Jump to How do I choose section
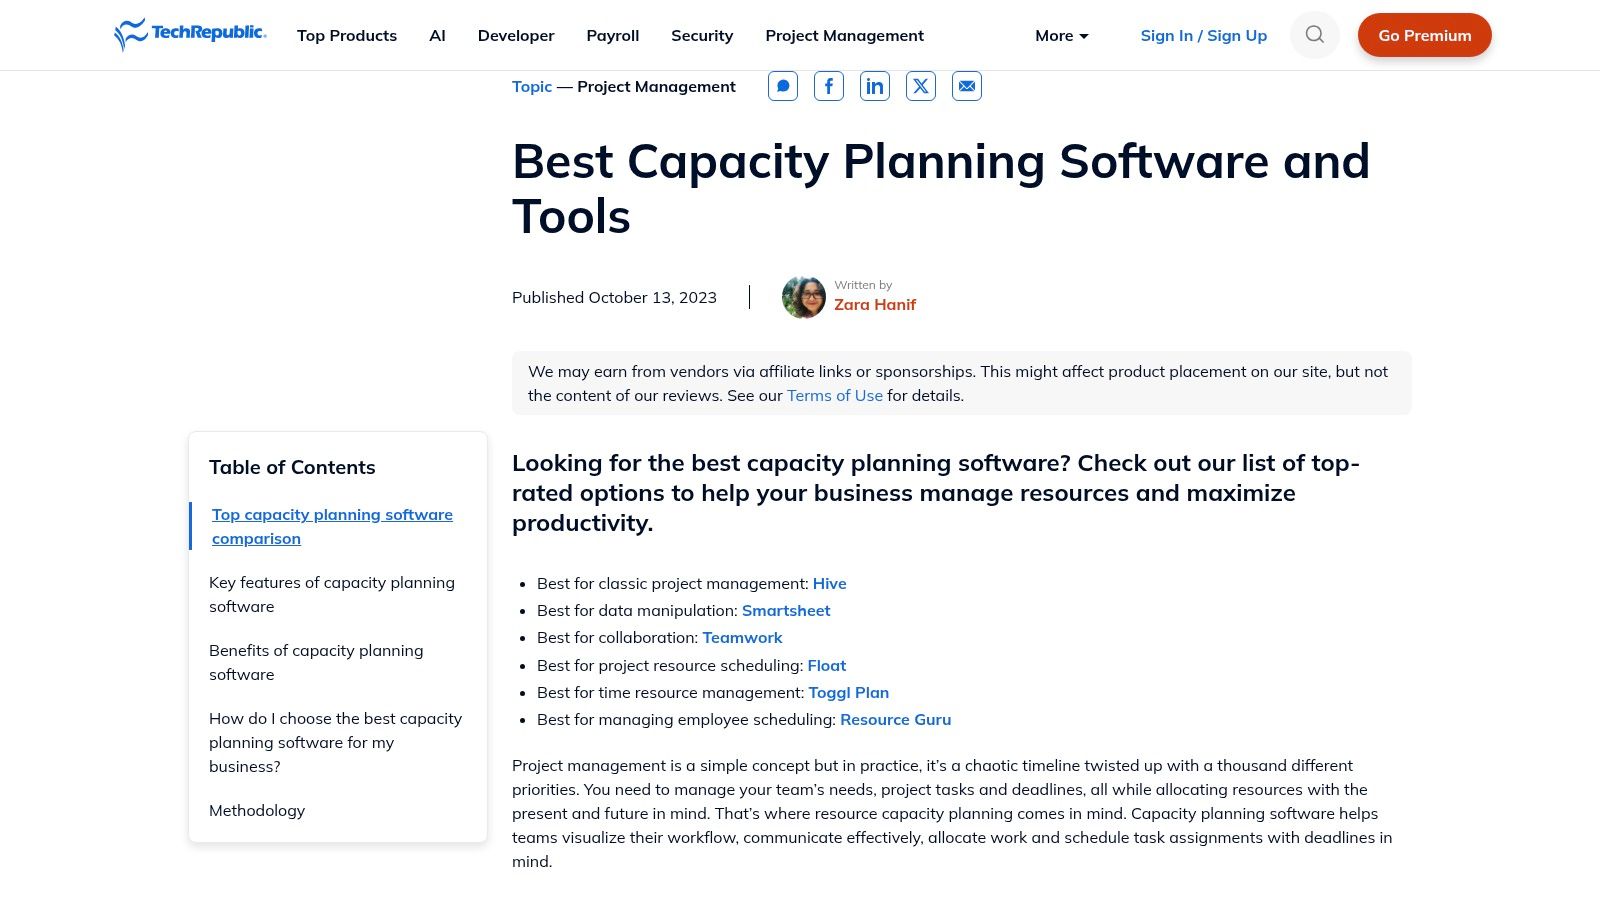Viewport: 1600px width, 900px height. (x=336, y=742)
